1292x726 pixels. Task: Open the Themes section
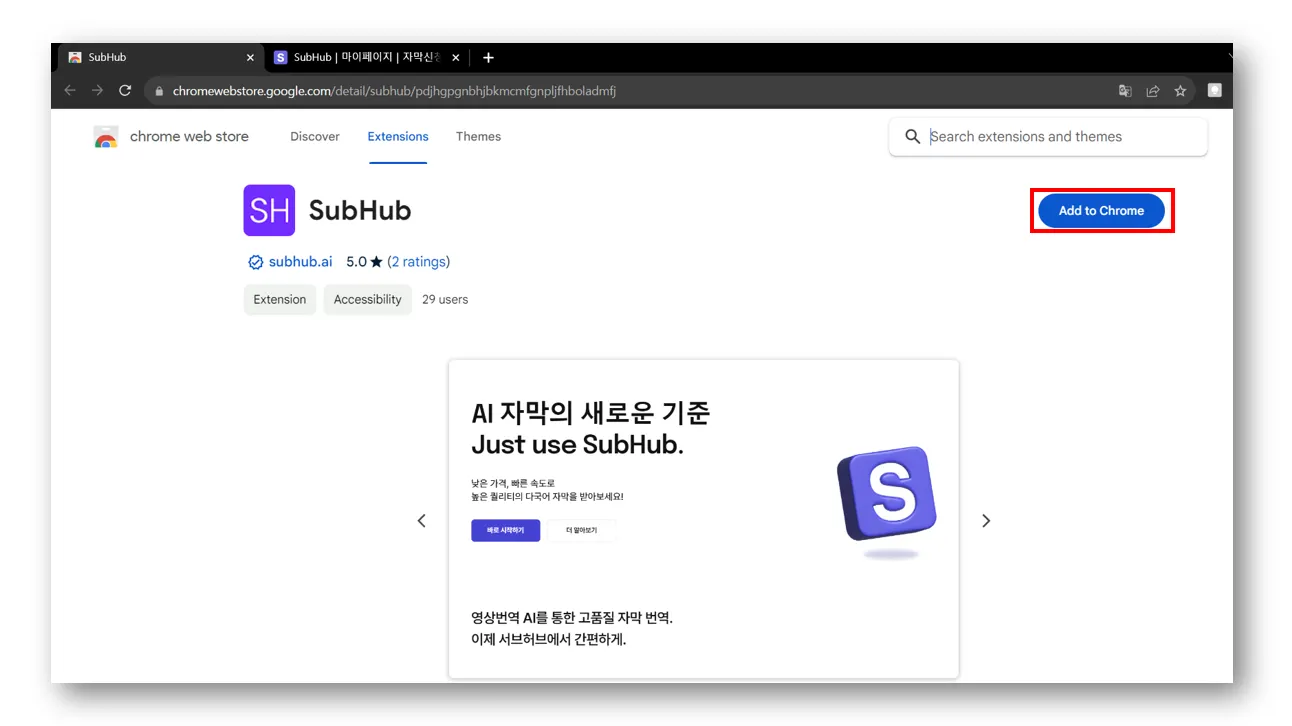coord(478,137)
